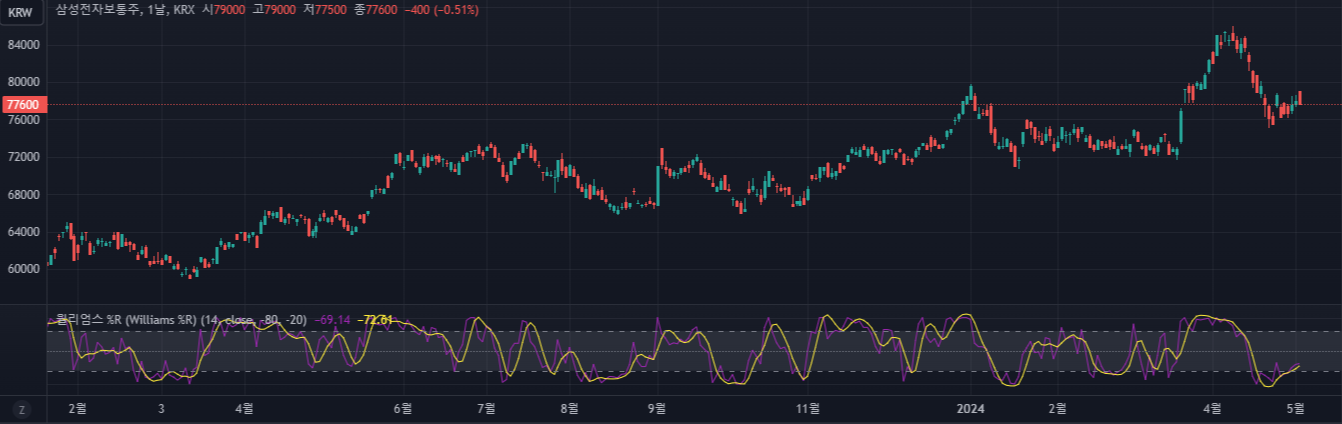Click the 72000 price axis label
Screen dimensions: 1342x424
[x=22, y=157]
